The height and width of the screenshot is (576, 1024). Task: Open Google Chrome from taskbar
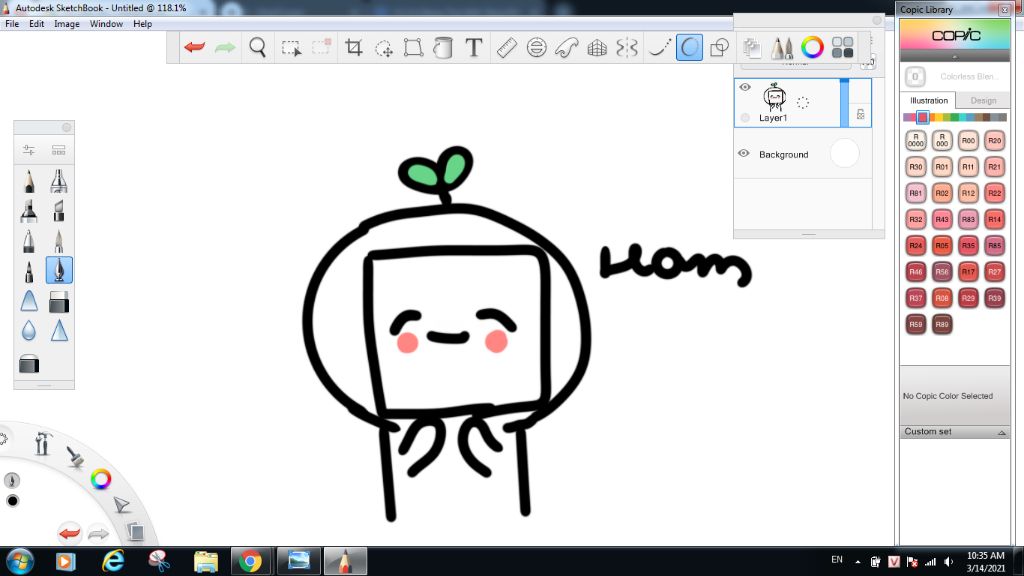tap(250, 562)
